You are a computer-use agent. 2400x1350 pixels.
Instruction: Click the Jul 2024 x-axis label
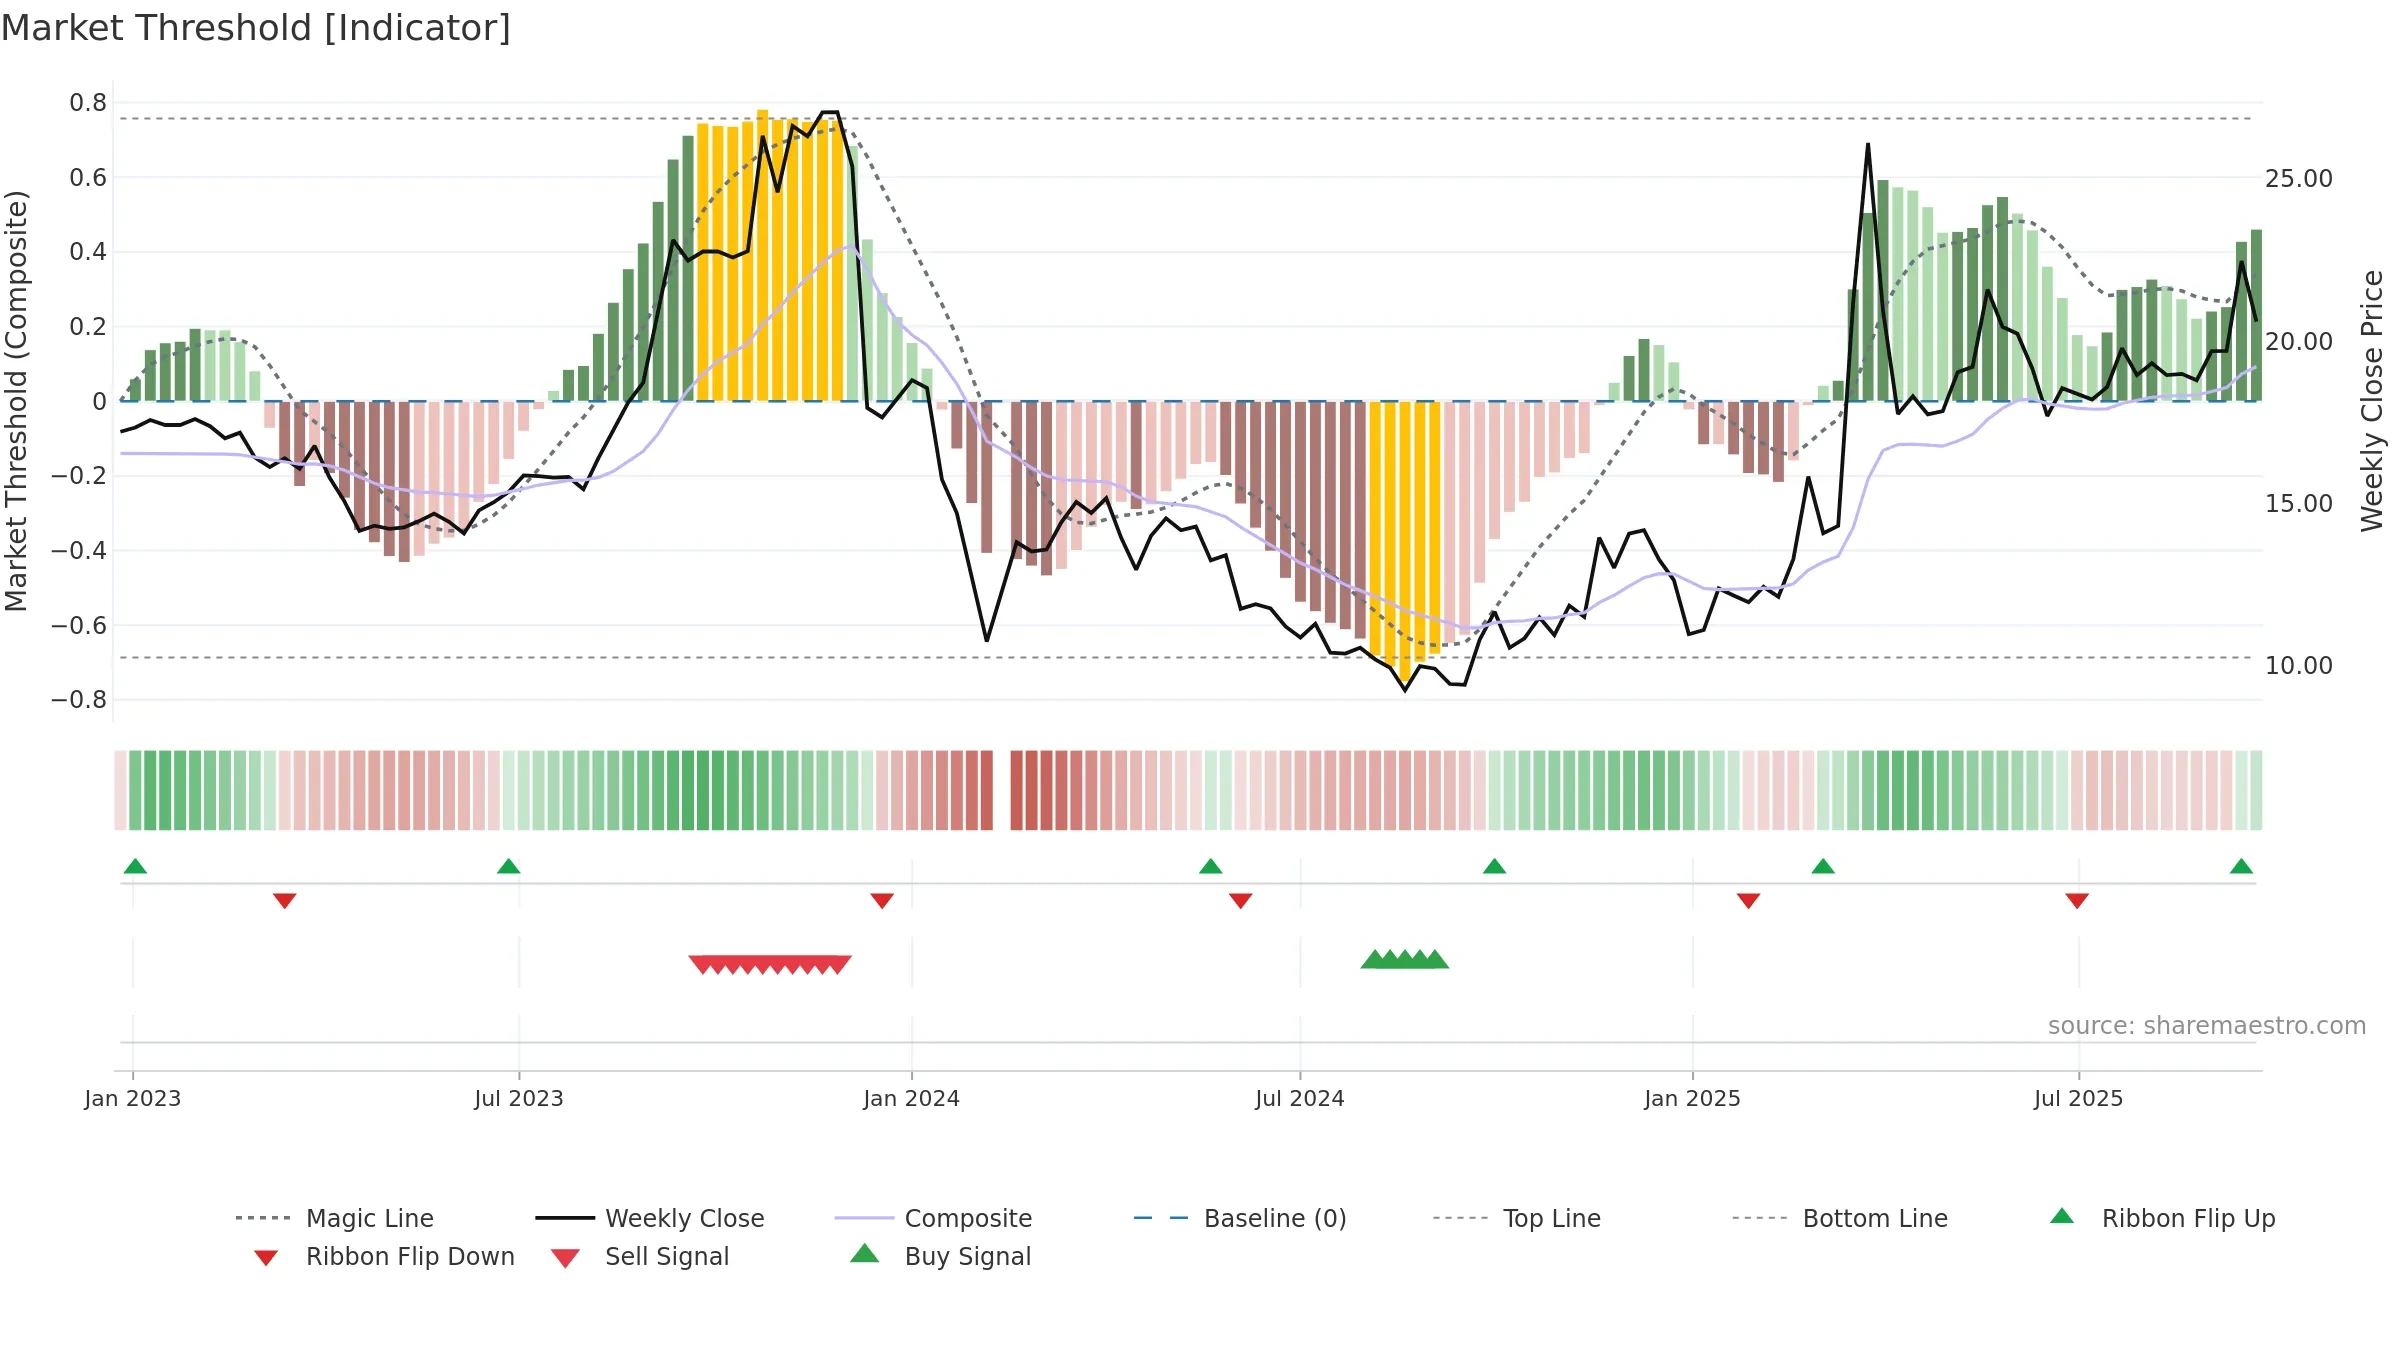[1300, 1098]
